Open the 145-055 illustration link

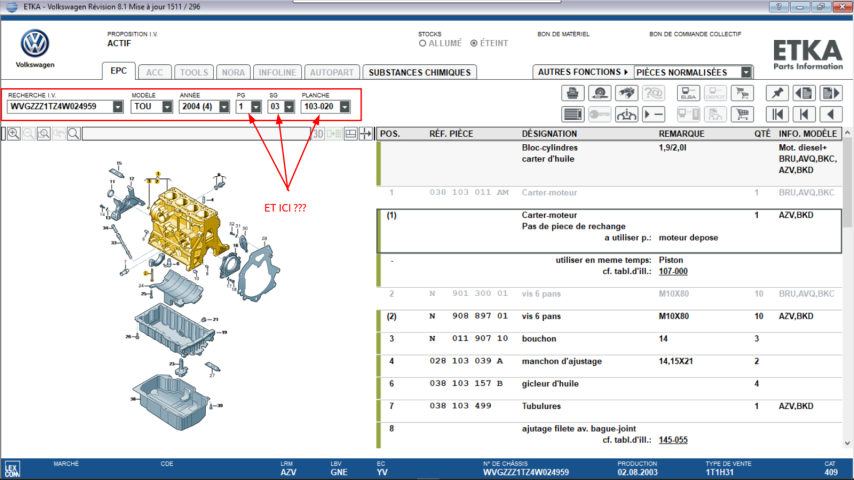(673, 440)
